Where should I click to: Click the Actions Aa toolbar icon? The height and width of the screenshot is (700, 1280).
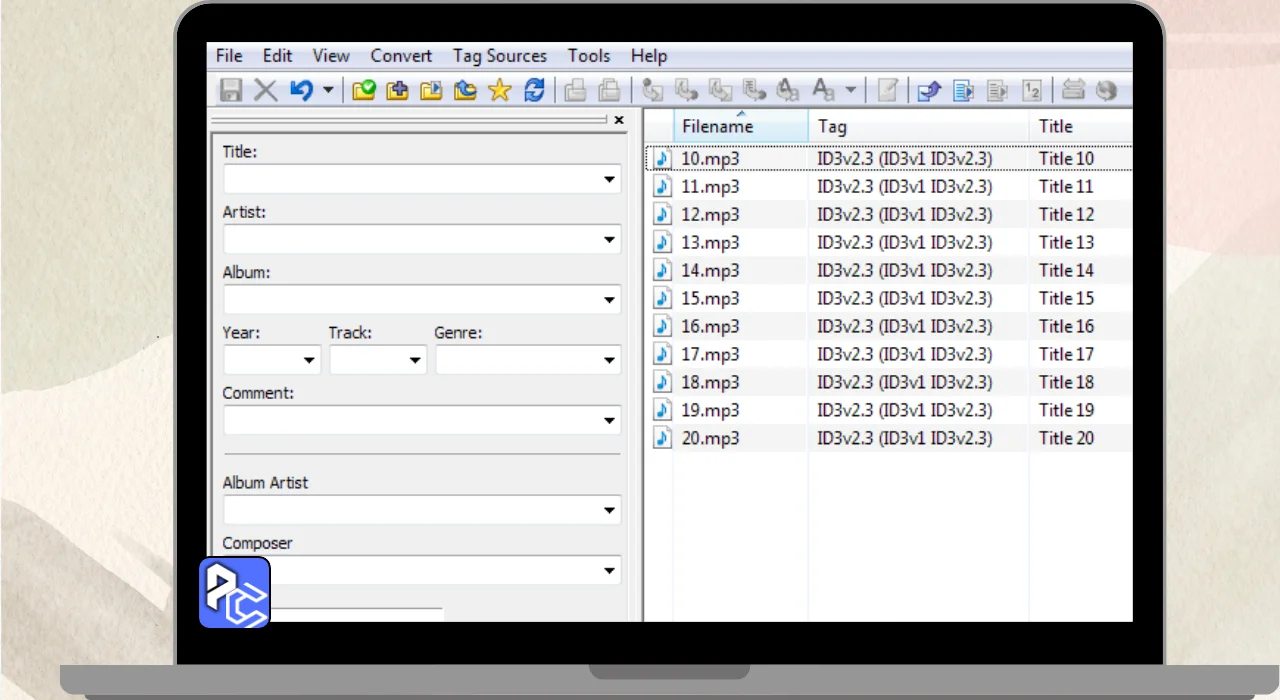coord(823,90)
